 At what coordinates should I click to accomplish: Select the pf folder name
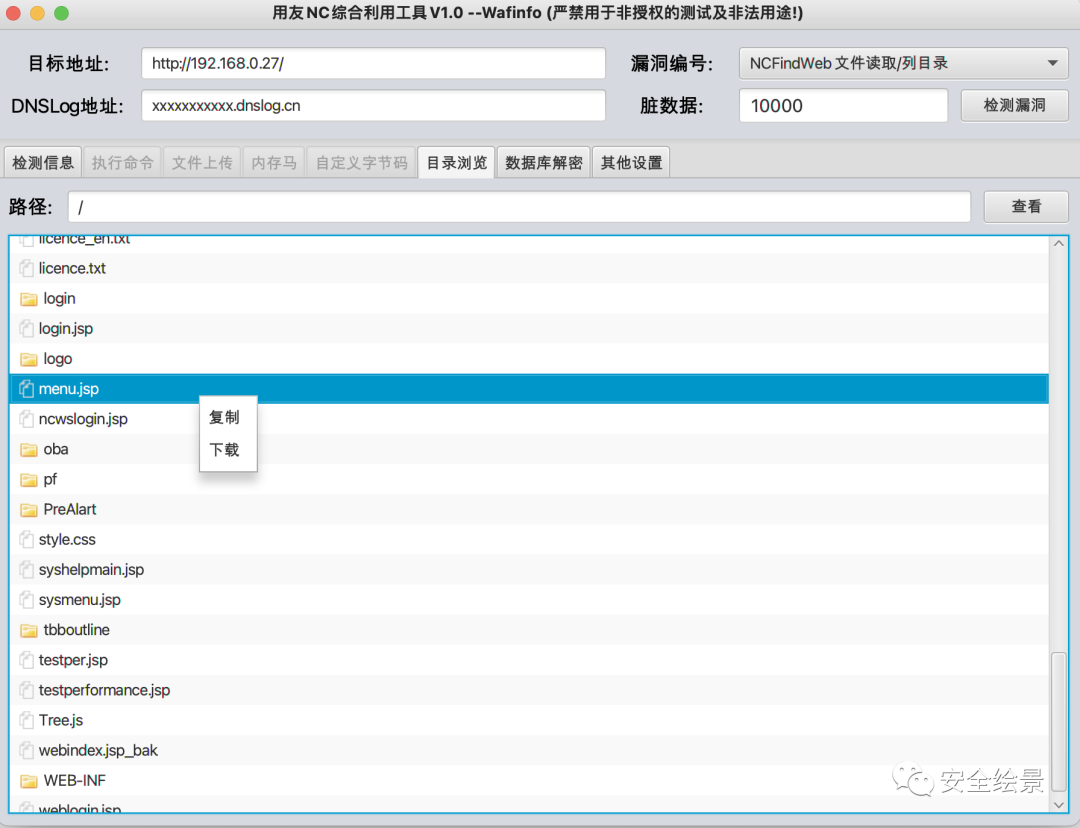pos(50,479)
